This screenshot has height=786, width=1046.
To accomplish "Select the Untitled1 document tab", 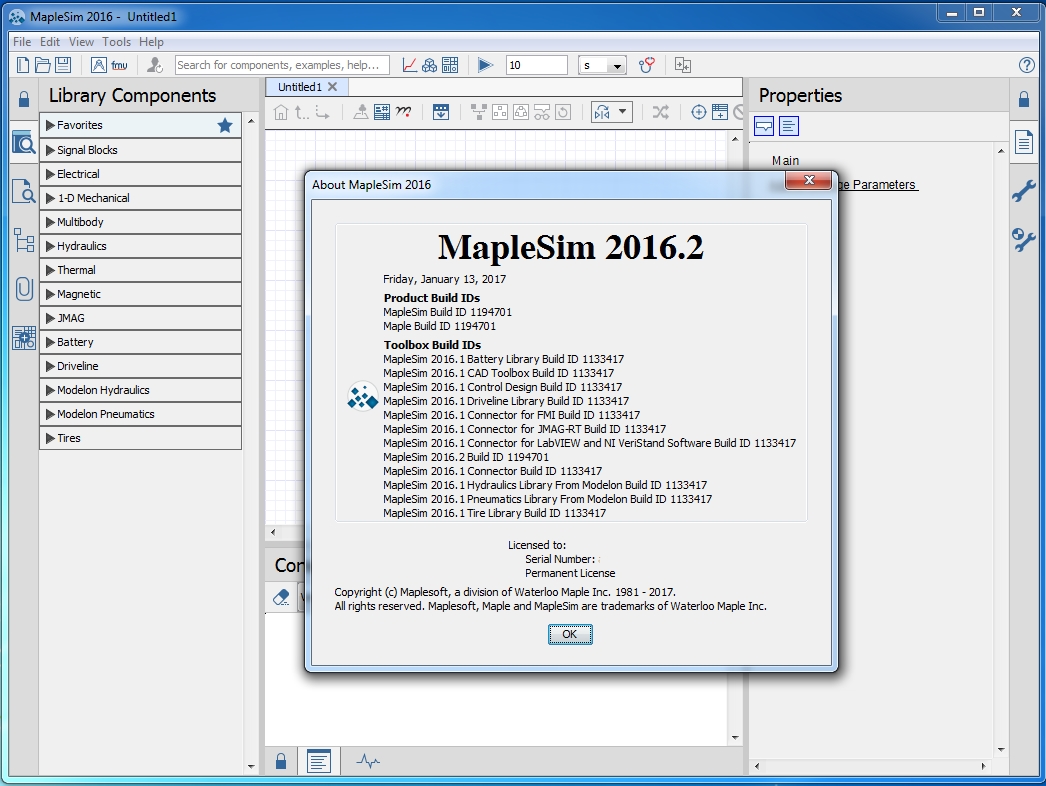I will click(300, 87).
